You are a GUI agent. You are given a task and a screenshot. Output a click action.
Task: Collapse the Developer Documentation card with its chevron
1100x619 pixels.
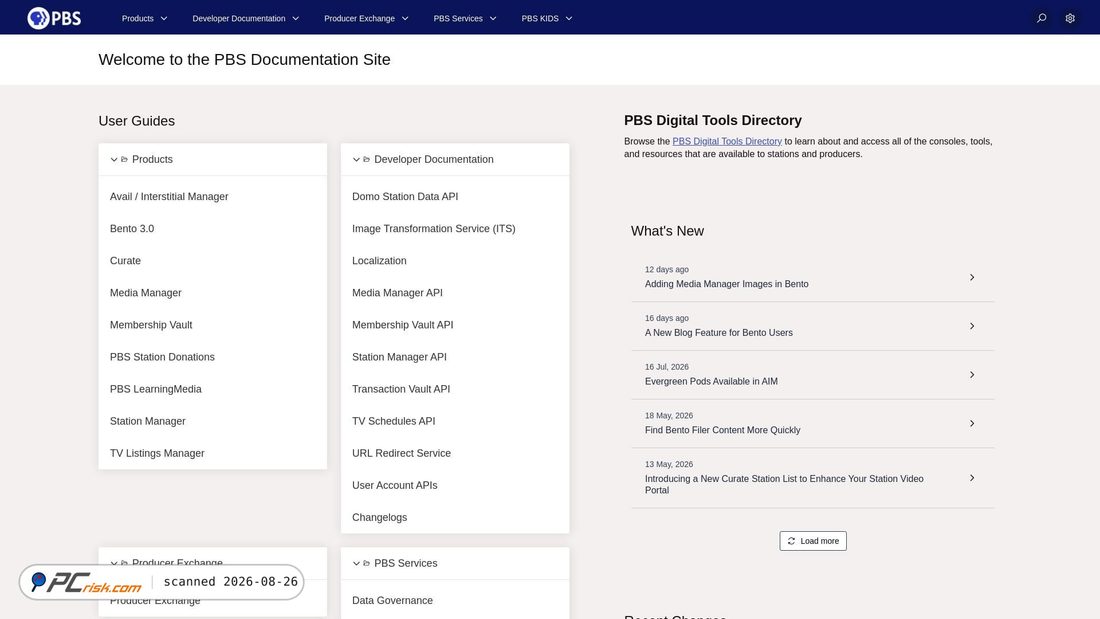point(356,159)
